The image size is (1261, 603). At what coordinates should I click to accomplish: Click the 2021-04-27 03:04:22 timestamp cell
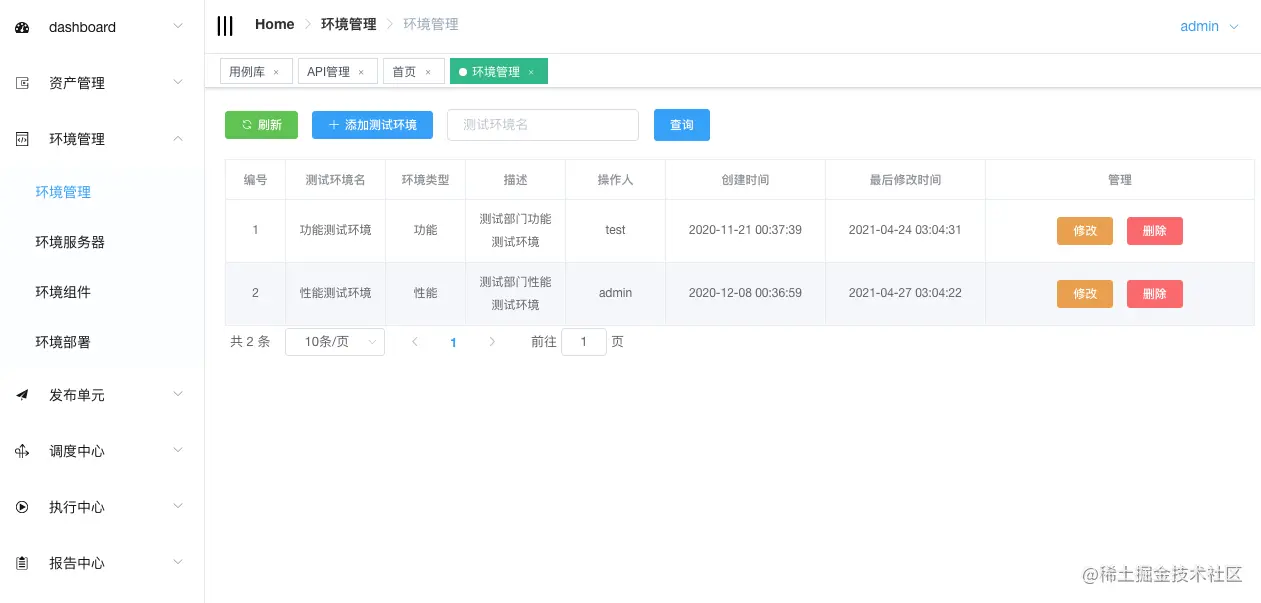tap(905, 293)
